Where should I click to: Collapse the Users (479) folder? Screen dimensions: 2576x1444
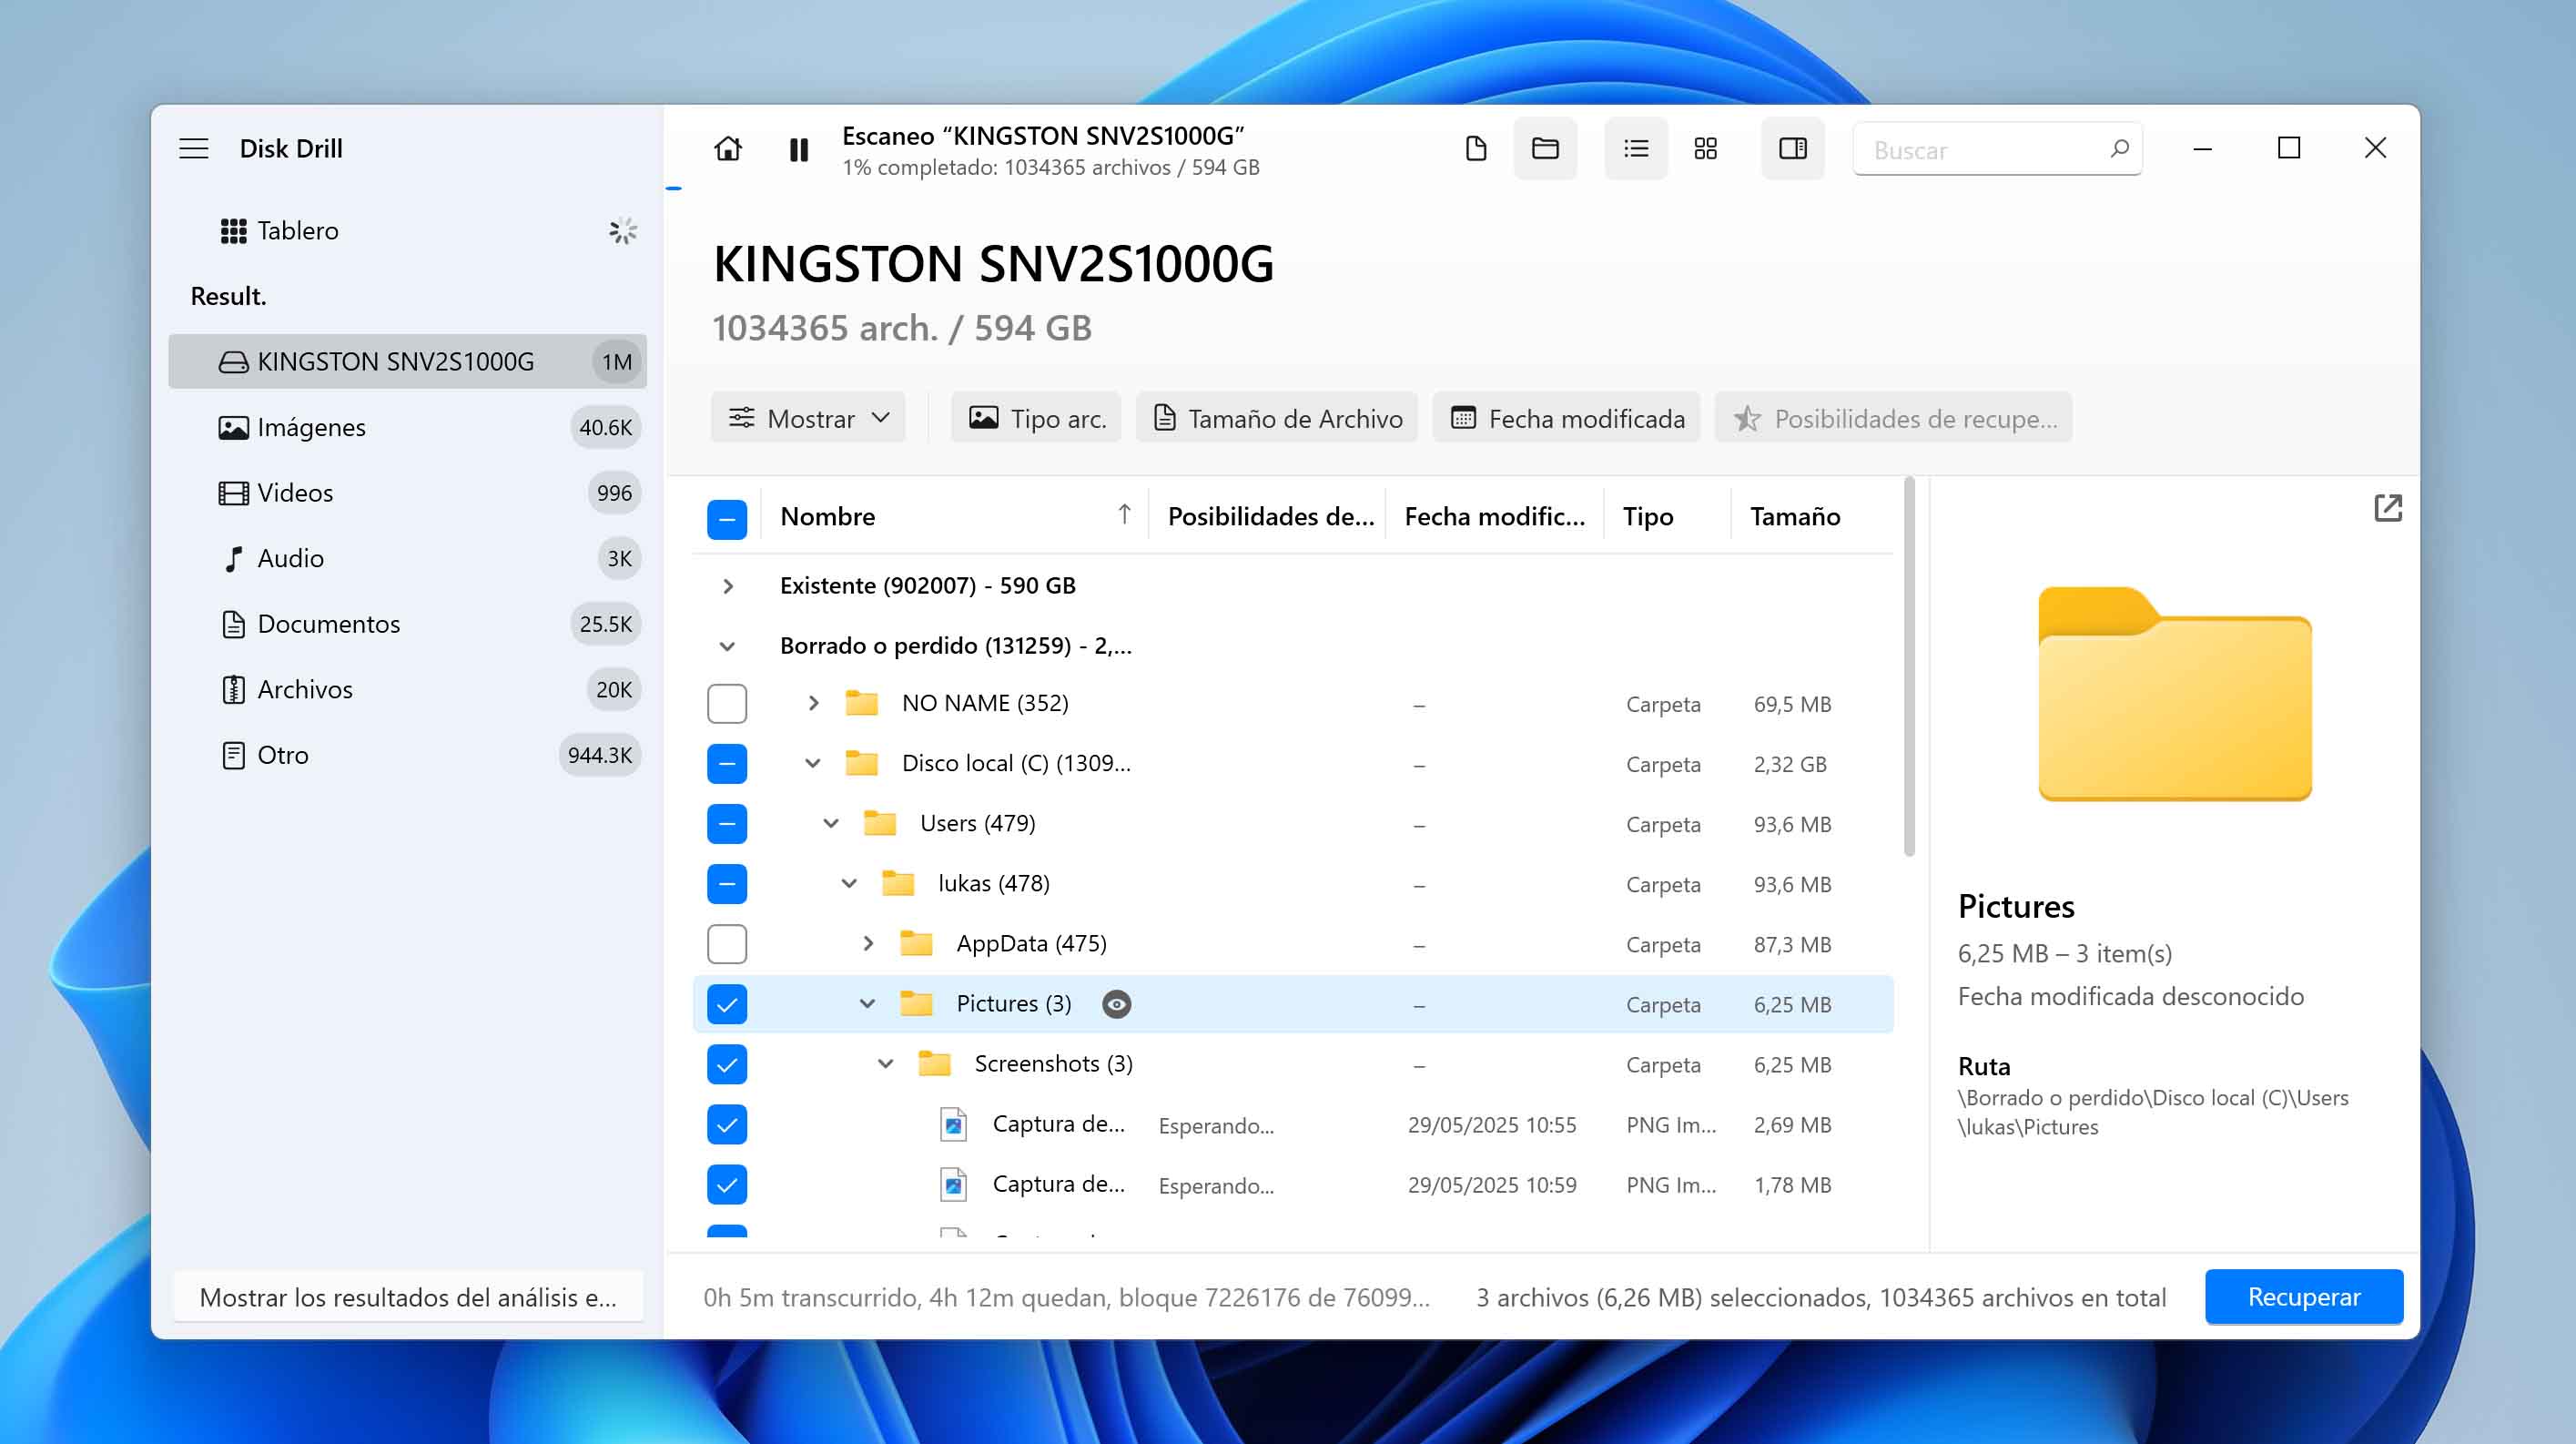pos(831,824)
